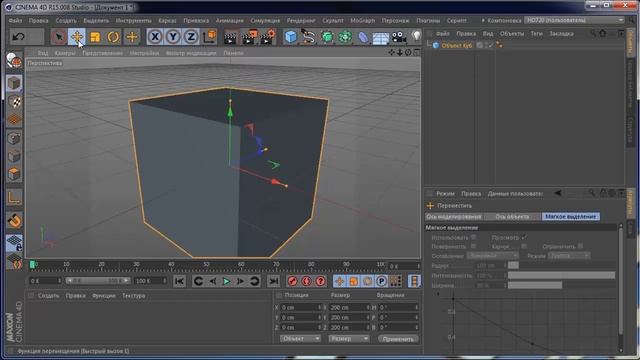The width and height of the screenshot is (640, 360).
Task: Open Файл menu in main menu bar
Action: coord(16,20)
